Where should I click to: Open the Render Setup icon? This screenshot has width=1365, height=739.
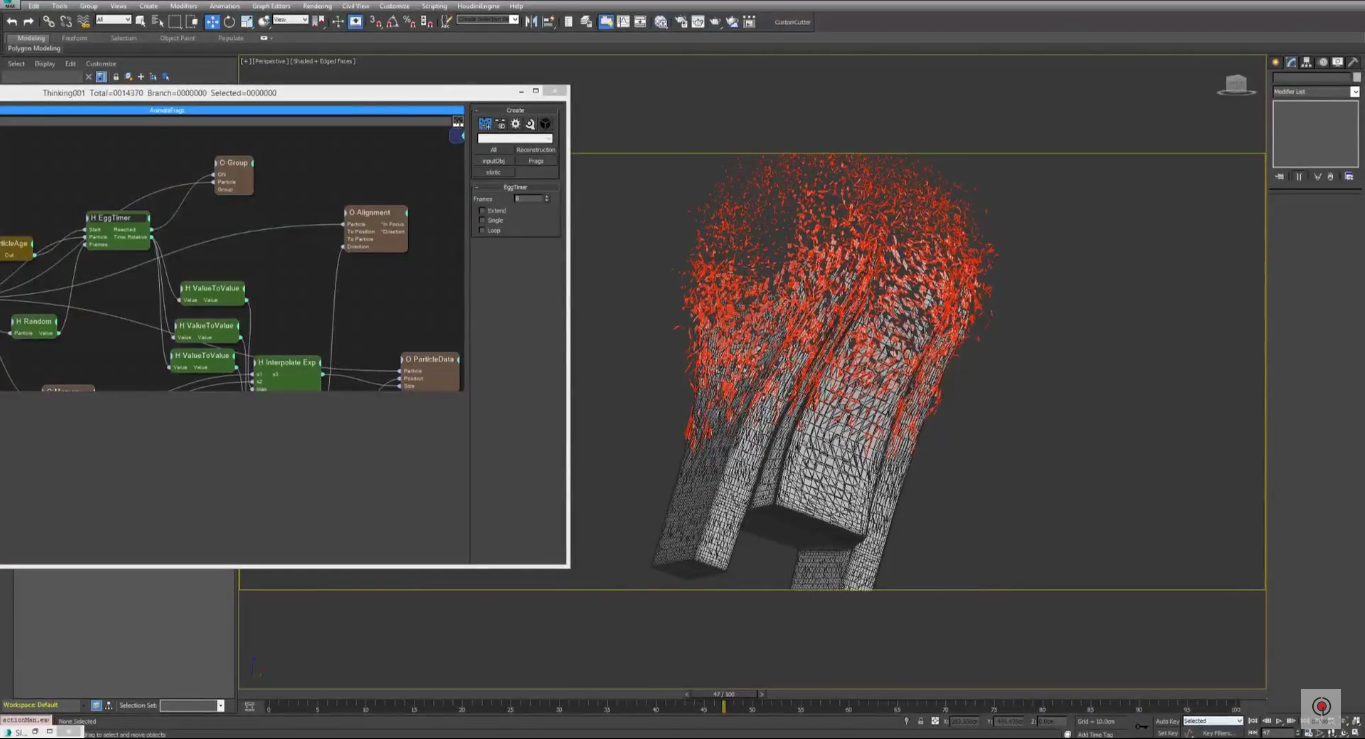(682, 21)
